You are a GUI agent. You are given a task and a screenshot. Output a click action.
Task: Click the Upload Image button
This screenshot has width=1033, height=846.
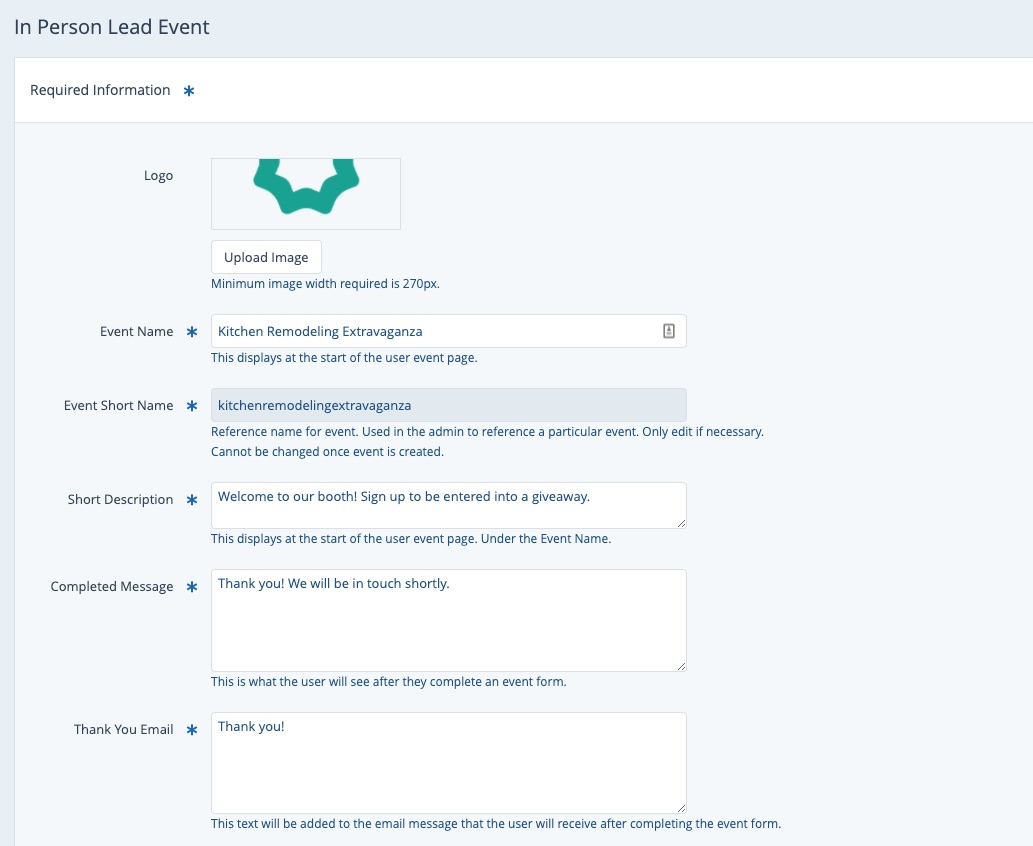pos(266,257)
